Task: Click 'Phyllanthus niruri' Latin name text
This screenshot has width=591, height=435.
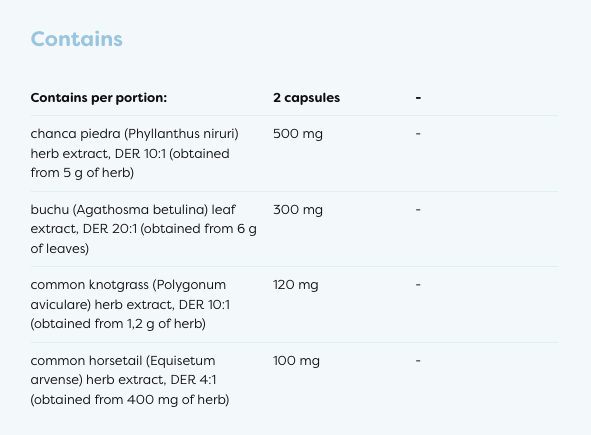Action: click(182, 134)
